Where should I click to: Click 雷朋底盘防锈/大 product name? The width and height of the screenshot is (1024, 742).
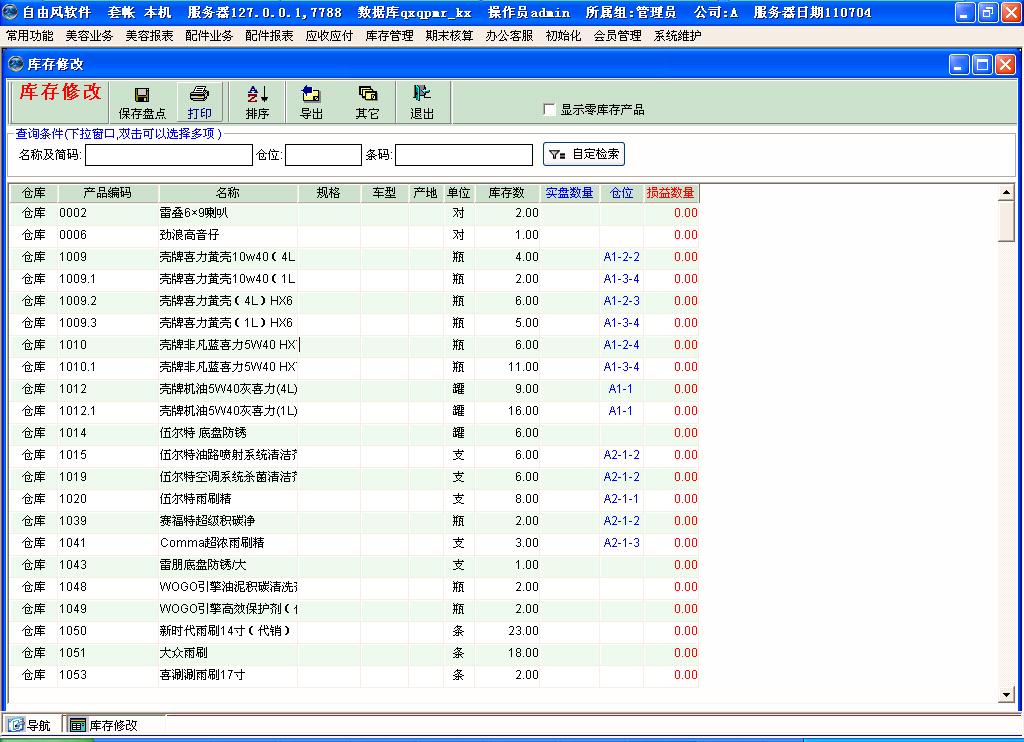tap(203, 565)
